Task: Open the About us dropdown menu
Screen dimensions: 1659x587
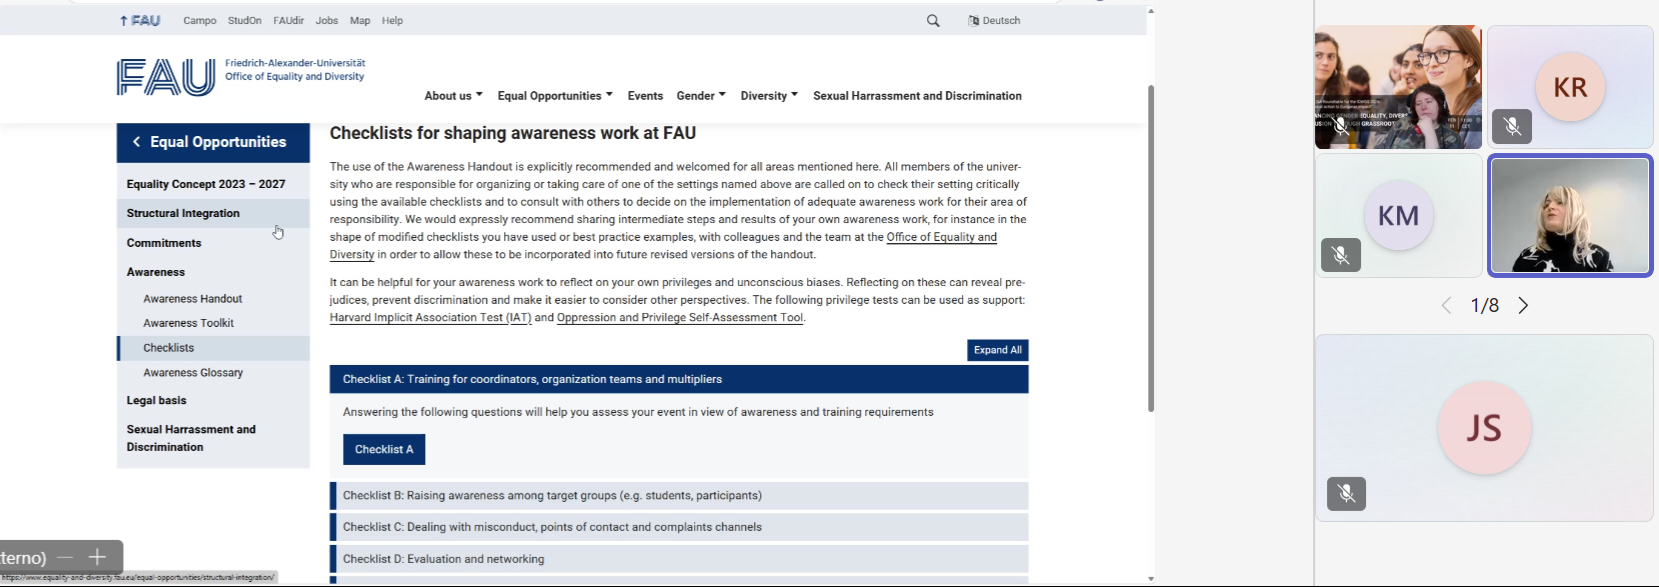Action: pos(453,96)
